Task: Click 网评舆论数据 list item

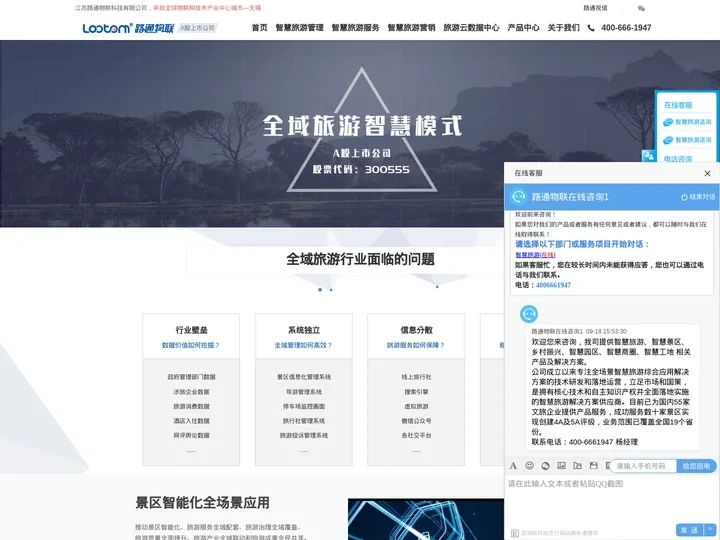Action: point(191,435)
